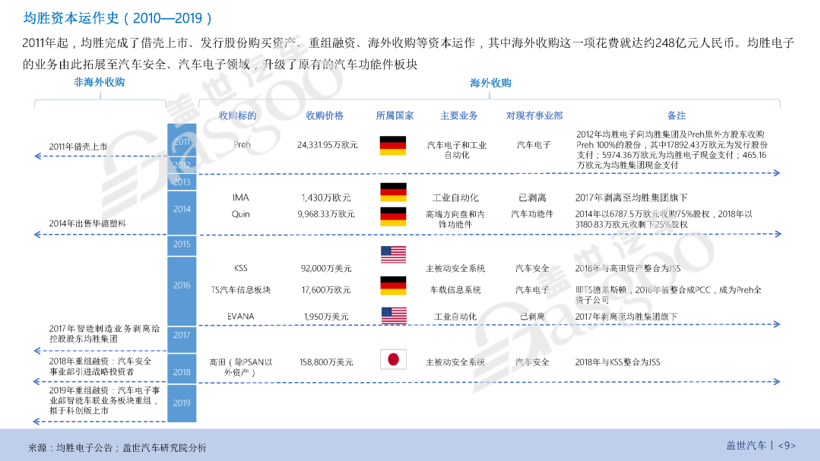Click the KSS acquisition target name
Image resolution: width=820 pixels, height=461 pixels.
coord(241,268)
